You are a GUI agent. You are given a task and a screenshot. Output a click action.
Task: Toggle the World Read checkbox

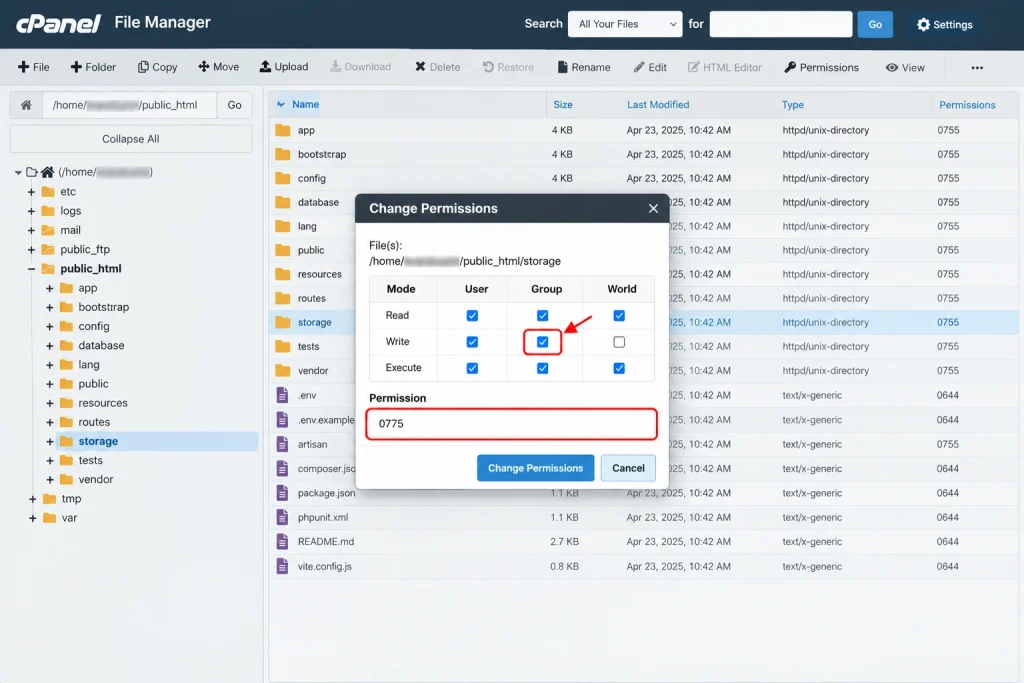point(619,315)
